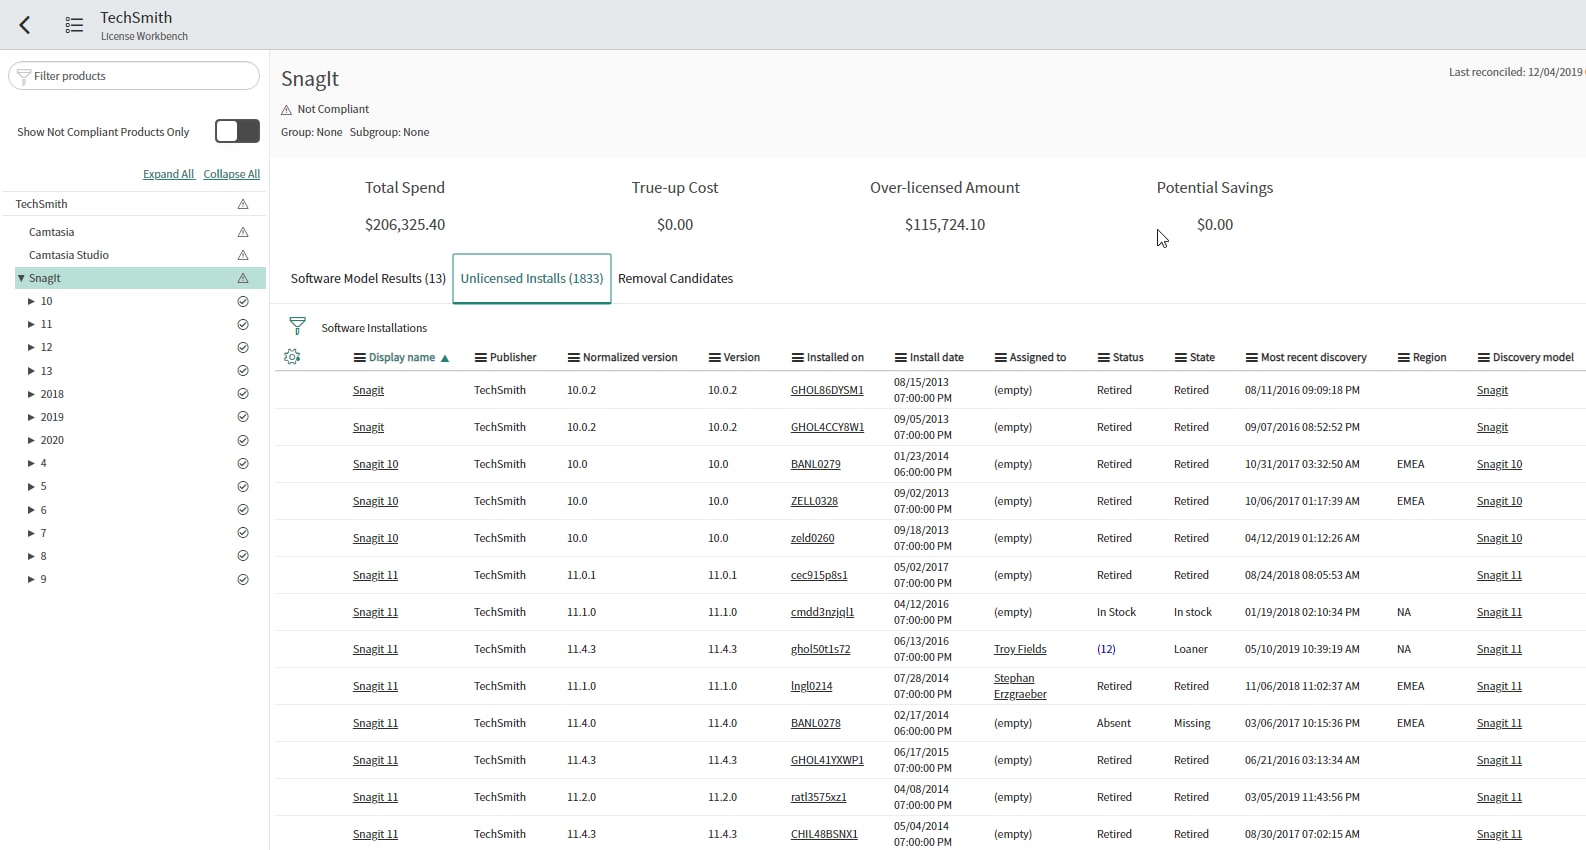This screenshot has width=1586, height=850.
Task: Open Display name column menu icon
Action: [x=360, y=357]
